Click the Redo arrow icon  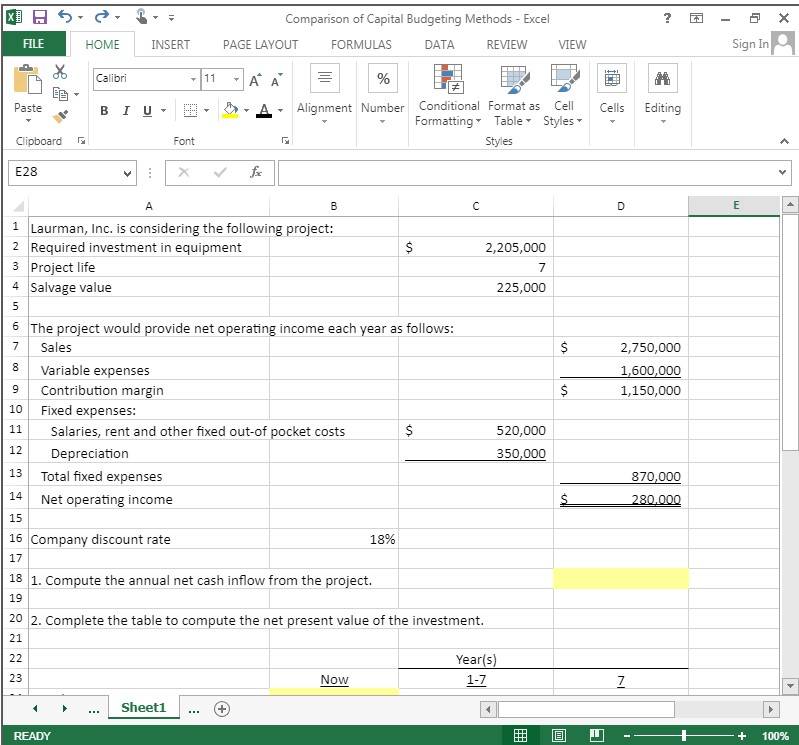point(102,17)
